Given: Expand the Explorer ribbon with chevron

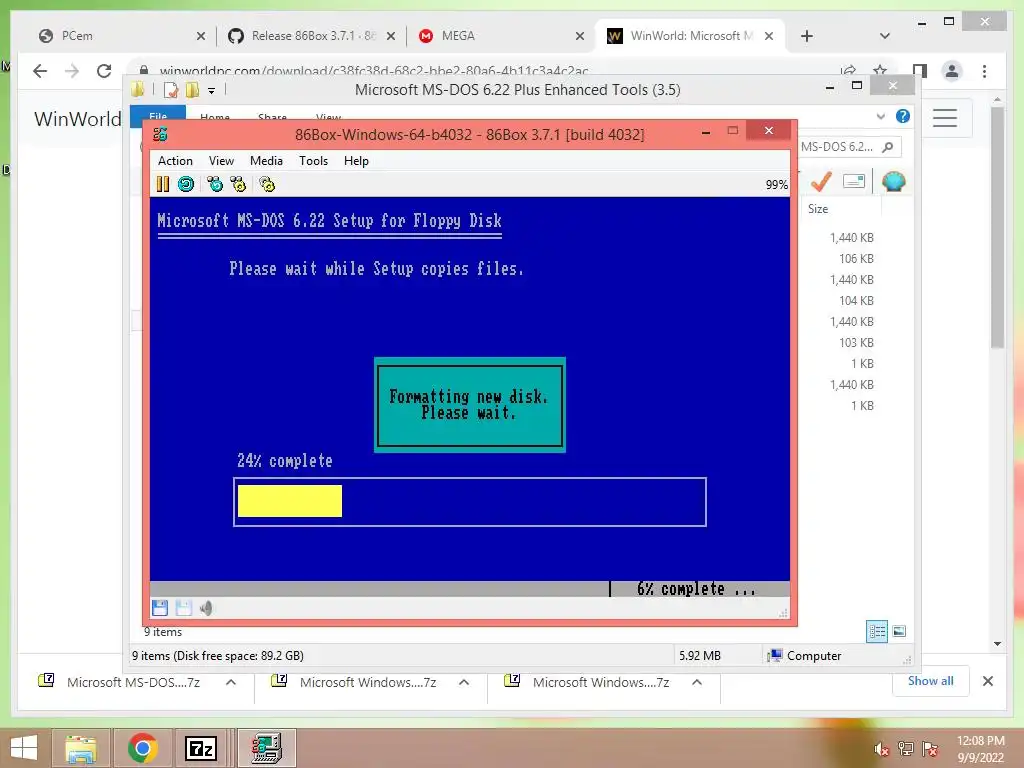Looking at the screenshot, I should [x=881, y=116].
